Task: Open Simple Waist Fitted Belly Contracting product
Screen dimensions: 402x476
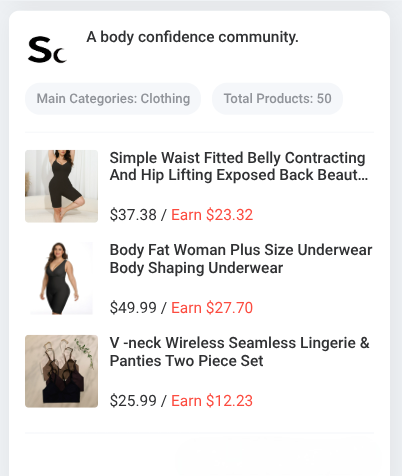Action: click(239, 166)
